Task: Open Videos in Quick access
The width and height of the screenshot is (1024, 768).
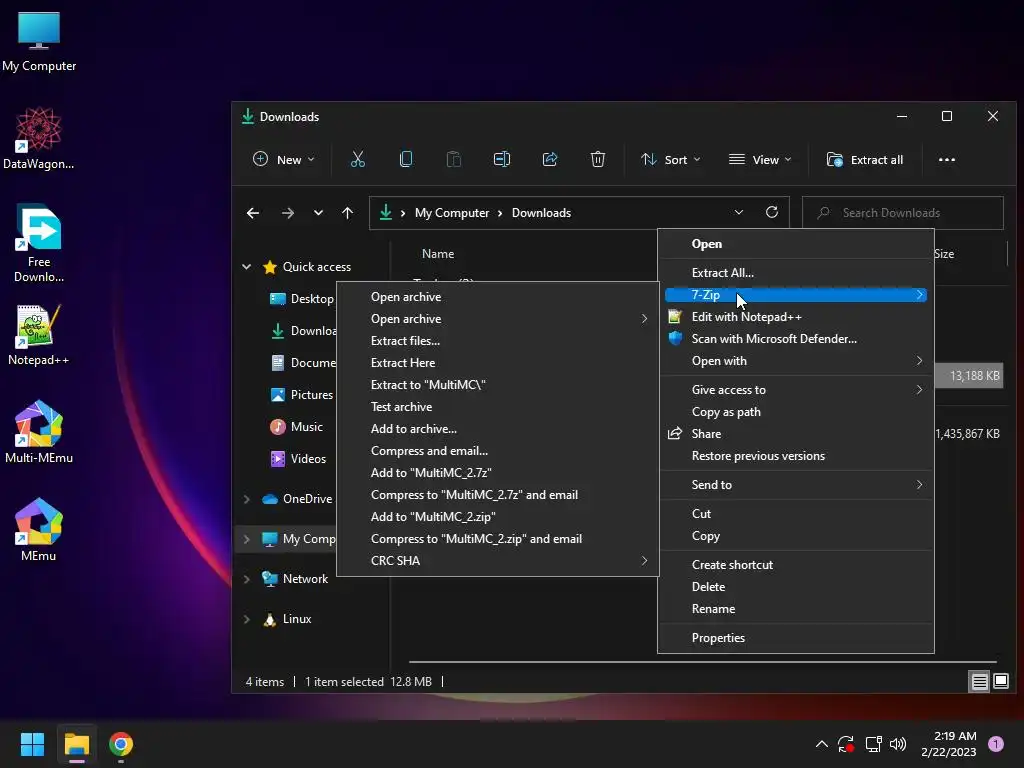Action: click(x=298, y=458)
